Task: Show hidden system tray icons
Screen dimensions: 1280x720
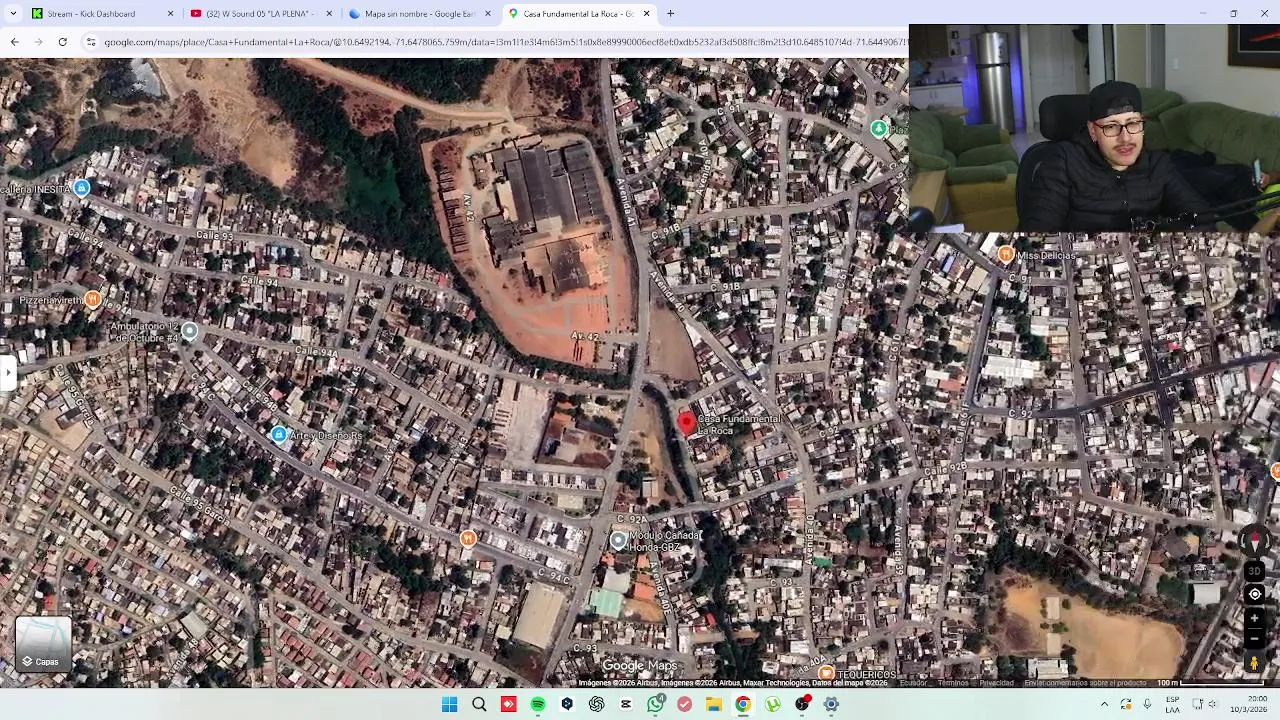Action: [x=1105, y=704]
